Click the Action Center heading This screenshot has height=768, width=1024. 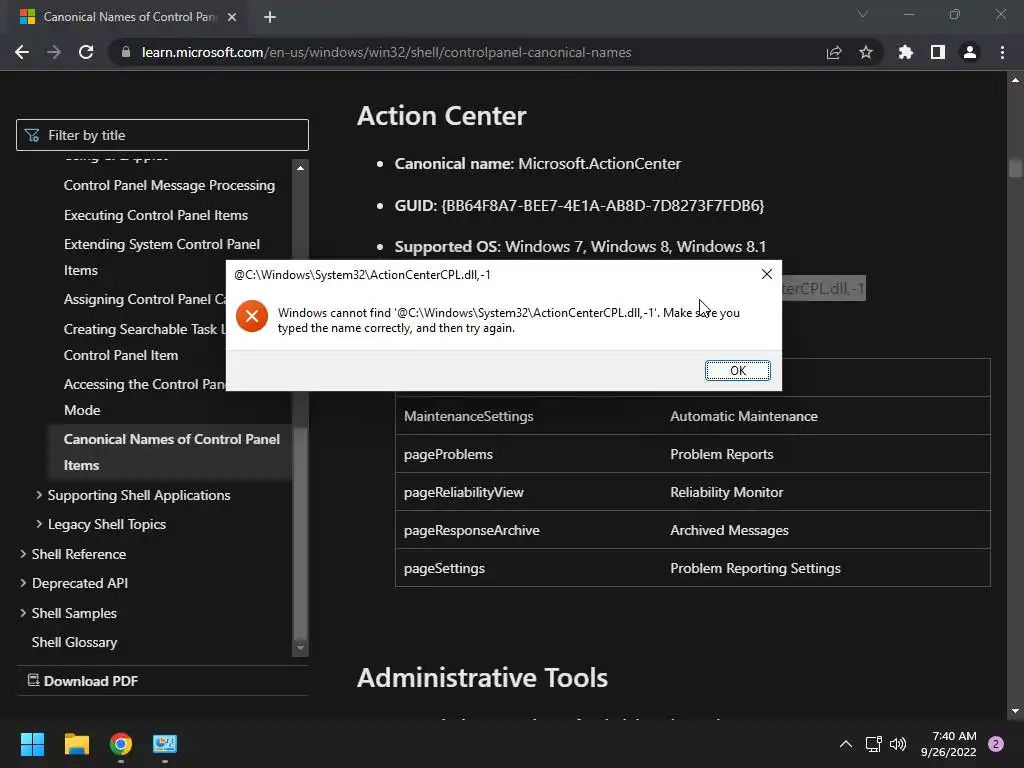click(441, 116)
